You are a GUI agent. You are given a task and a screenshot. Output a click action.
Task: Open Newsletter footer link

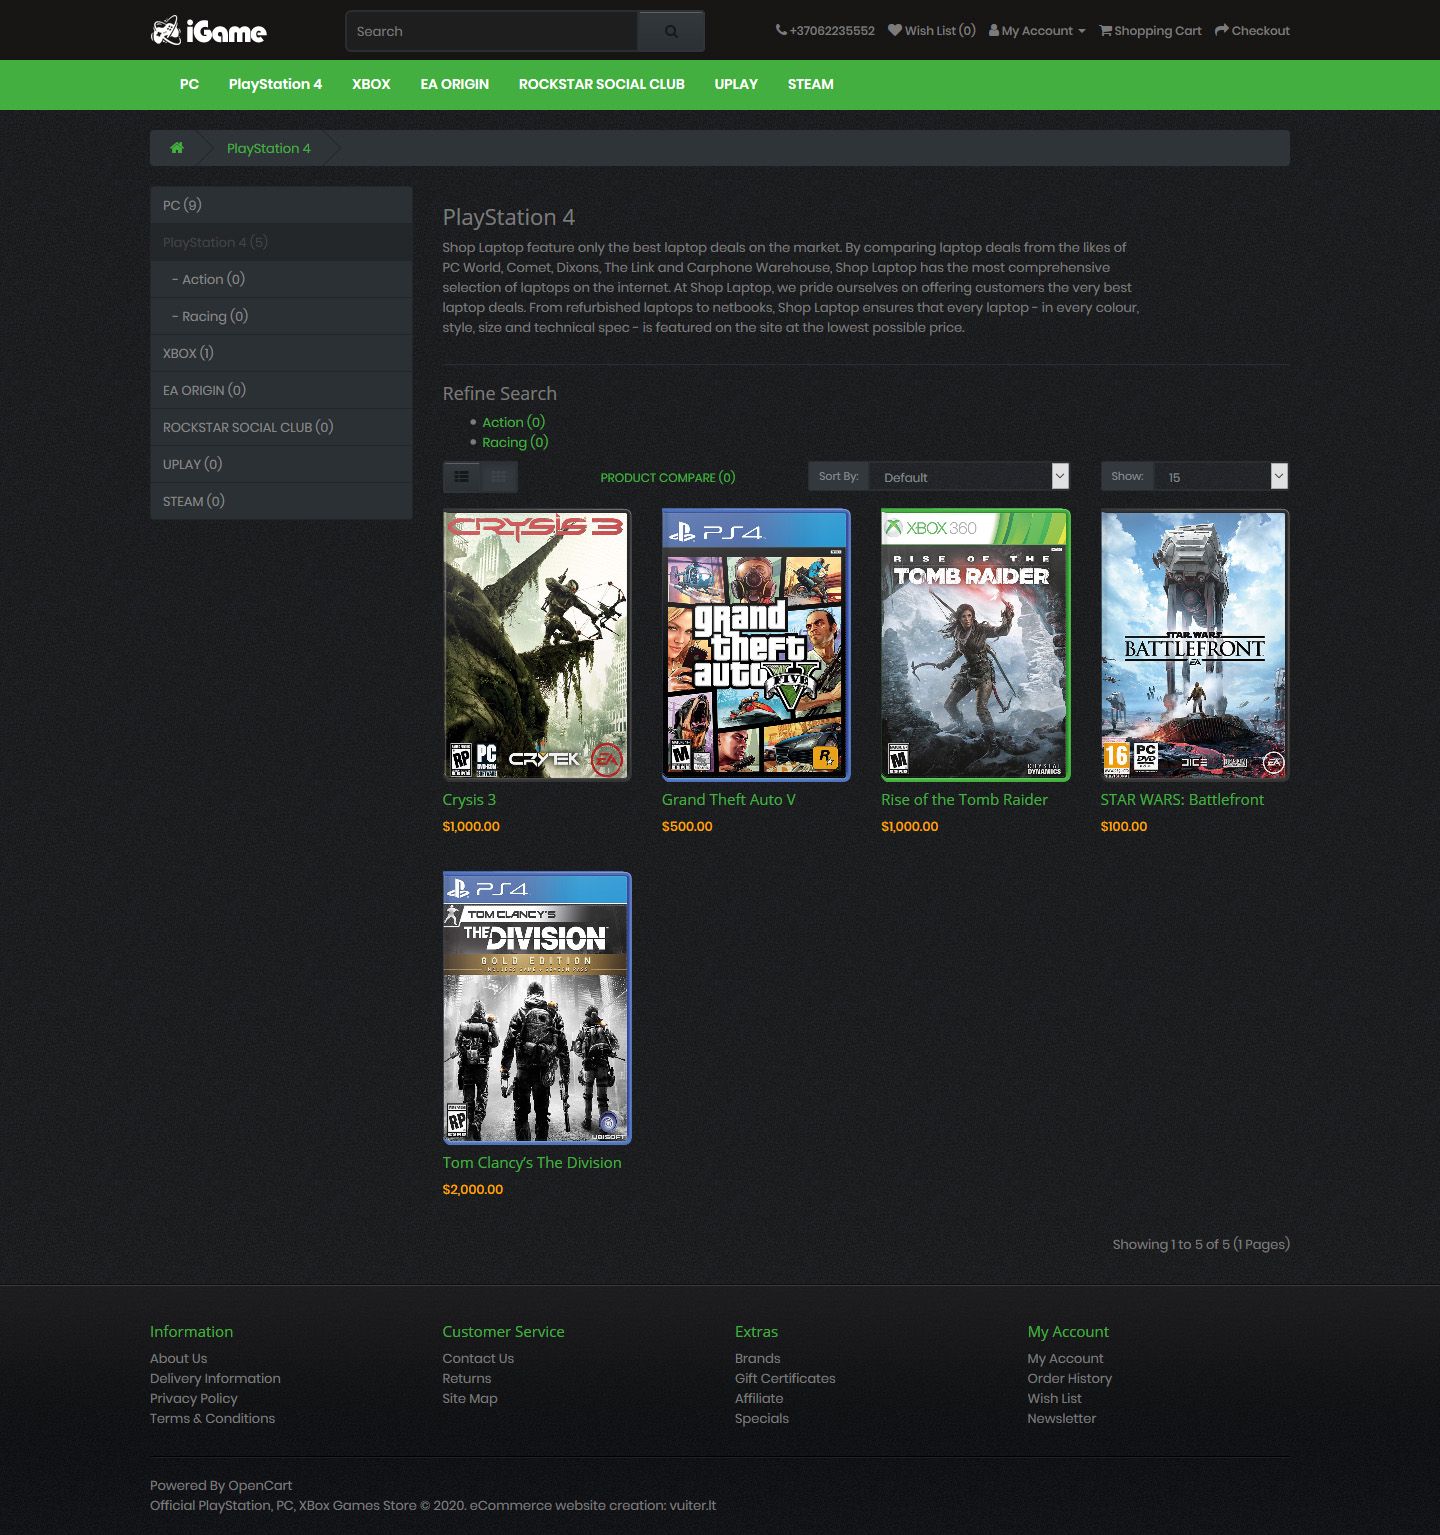[1062, 1418]
